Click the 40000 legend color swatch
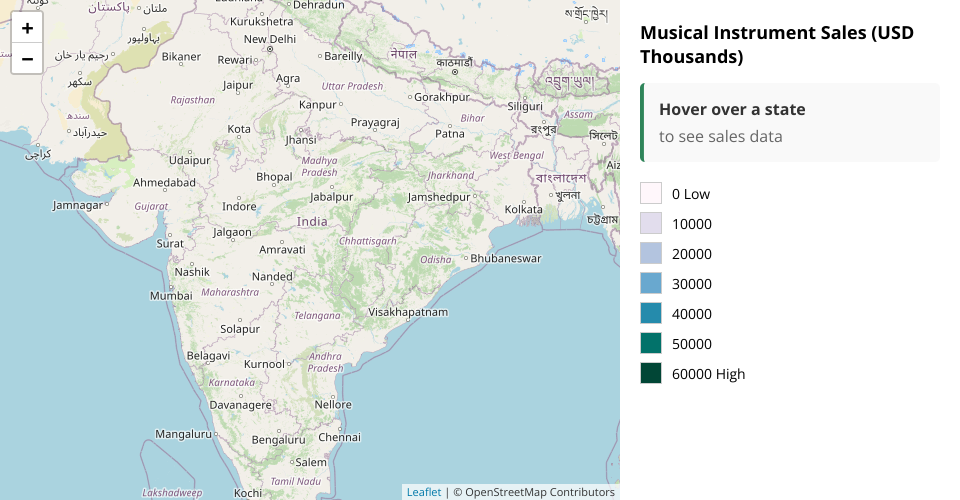 click(x=651, y=314)
